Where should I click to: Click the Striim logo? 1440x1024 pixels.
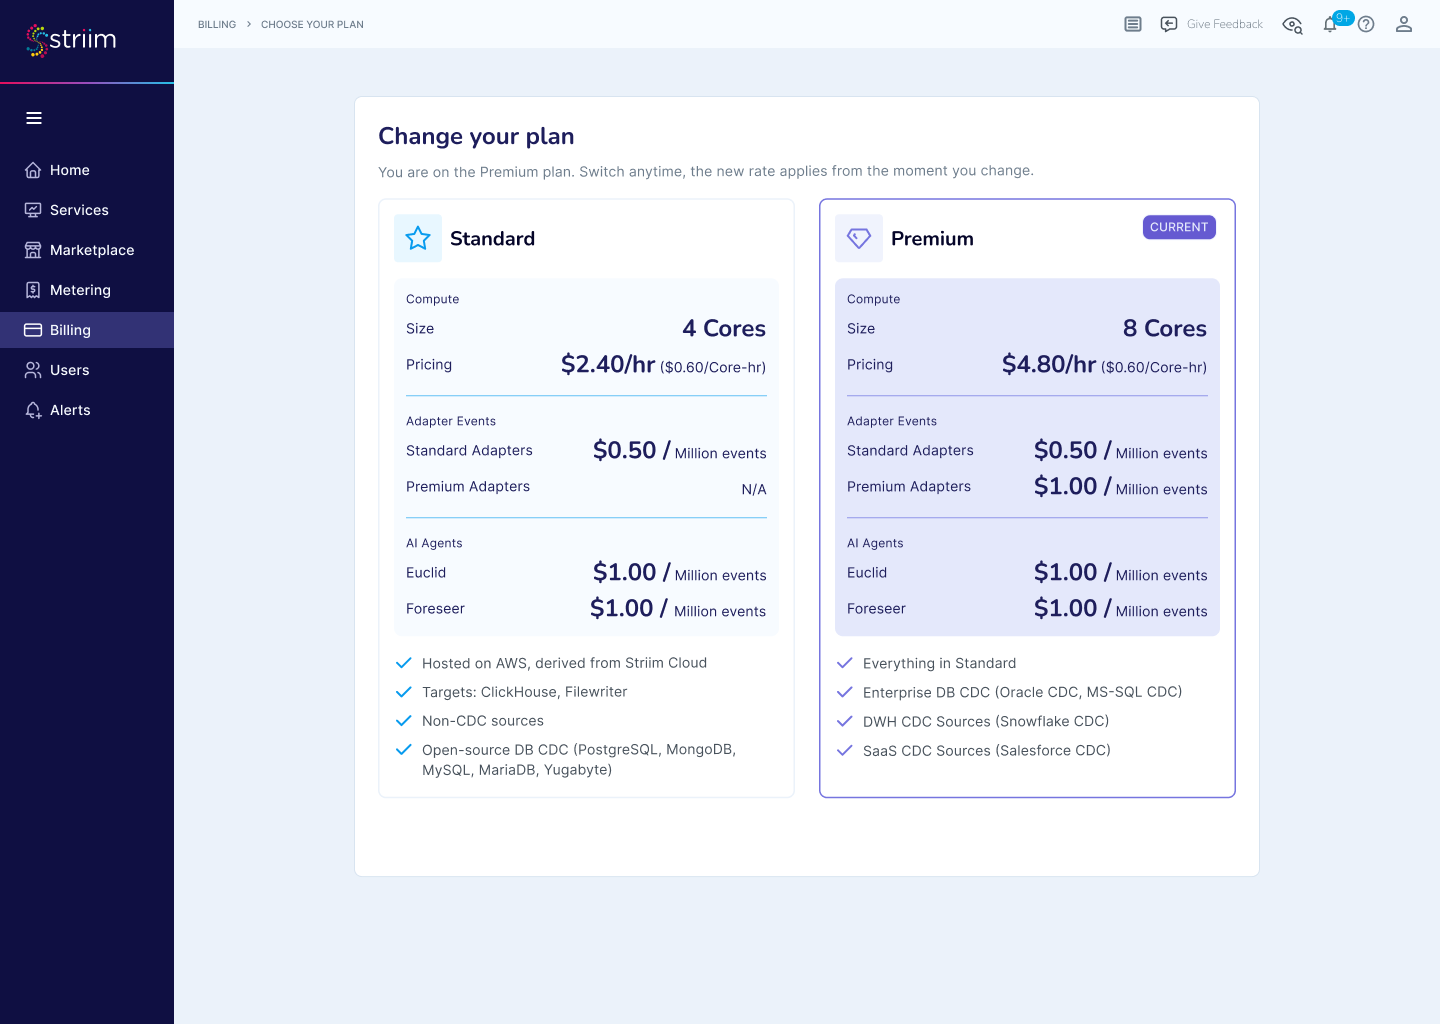(71, 40)
